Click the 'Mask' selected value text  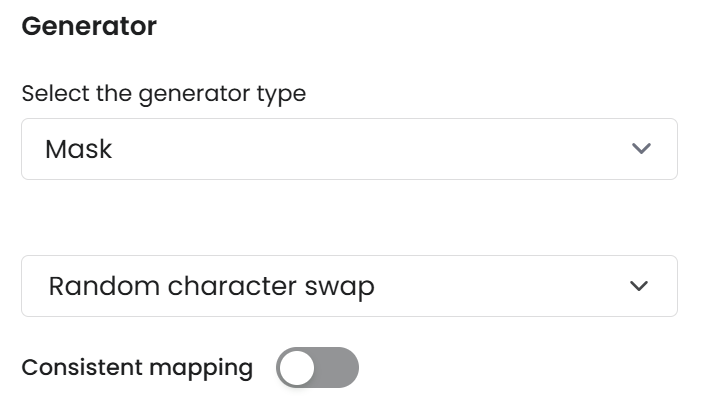(78, 149)
